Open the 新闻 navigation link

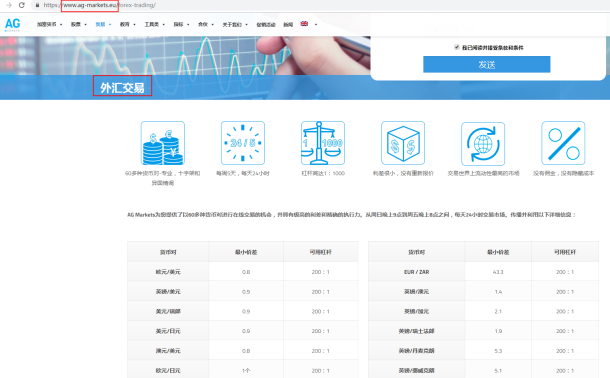tap(288, 24)
